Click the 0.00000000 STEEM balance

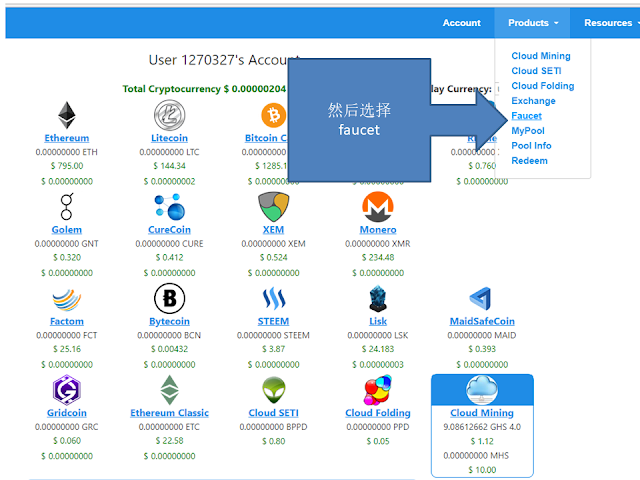(273, 336)
